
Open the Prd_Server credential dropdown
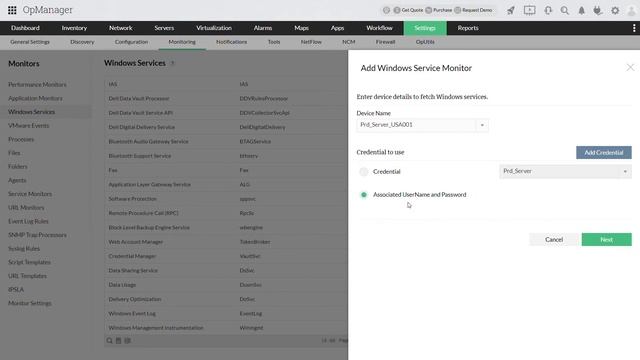click(565, 171)
